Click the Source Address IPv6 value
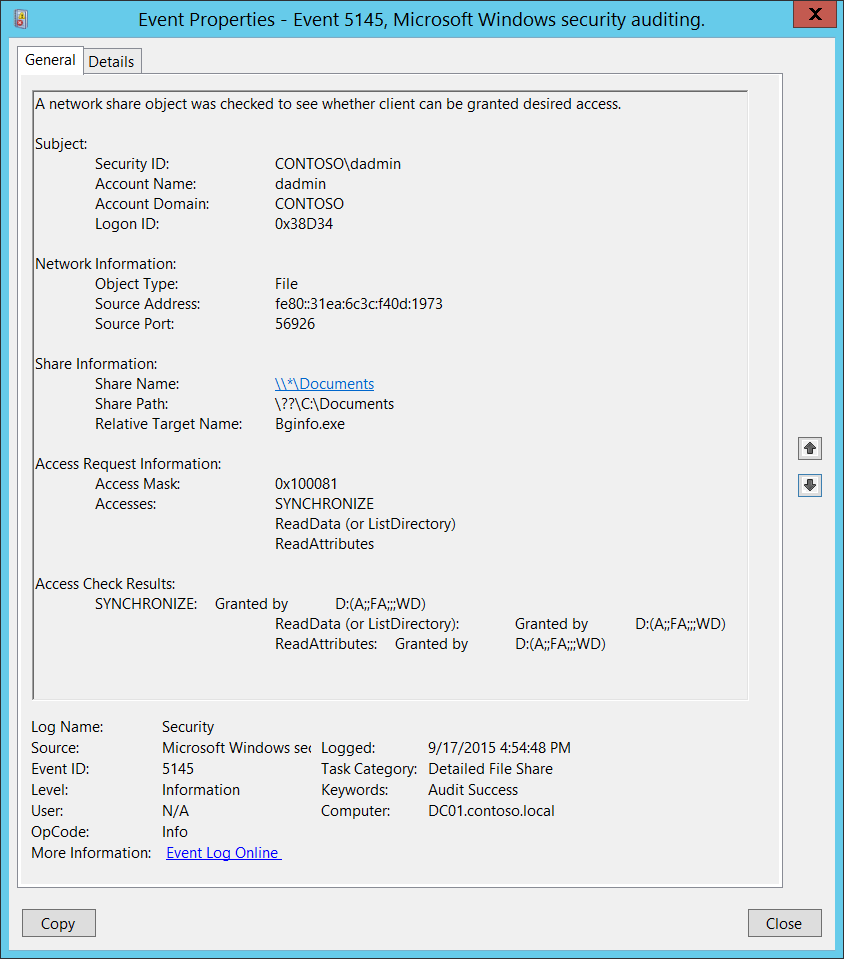 point(358,304)
